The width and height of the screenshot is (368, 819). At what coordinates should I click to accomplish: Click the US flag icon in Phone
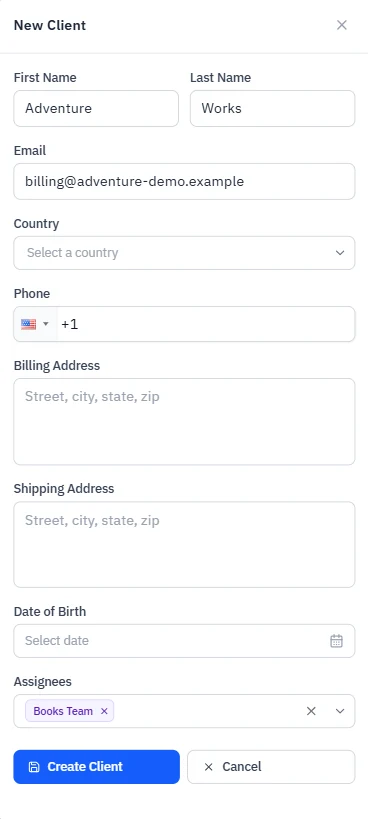tap(28, 324)
